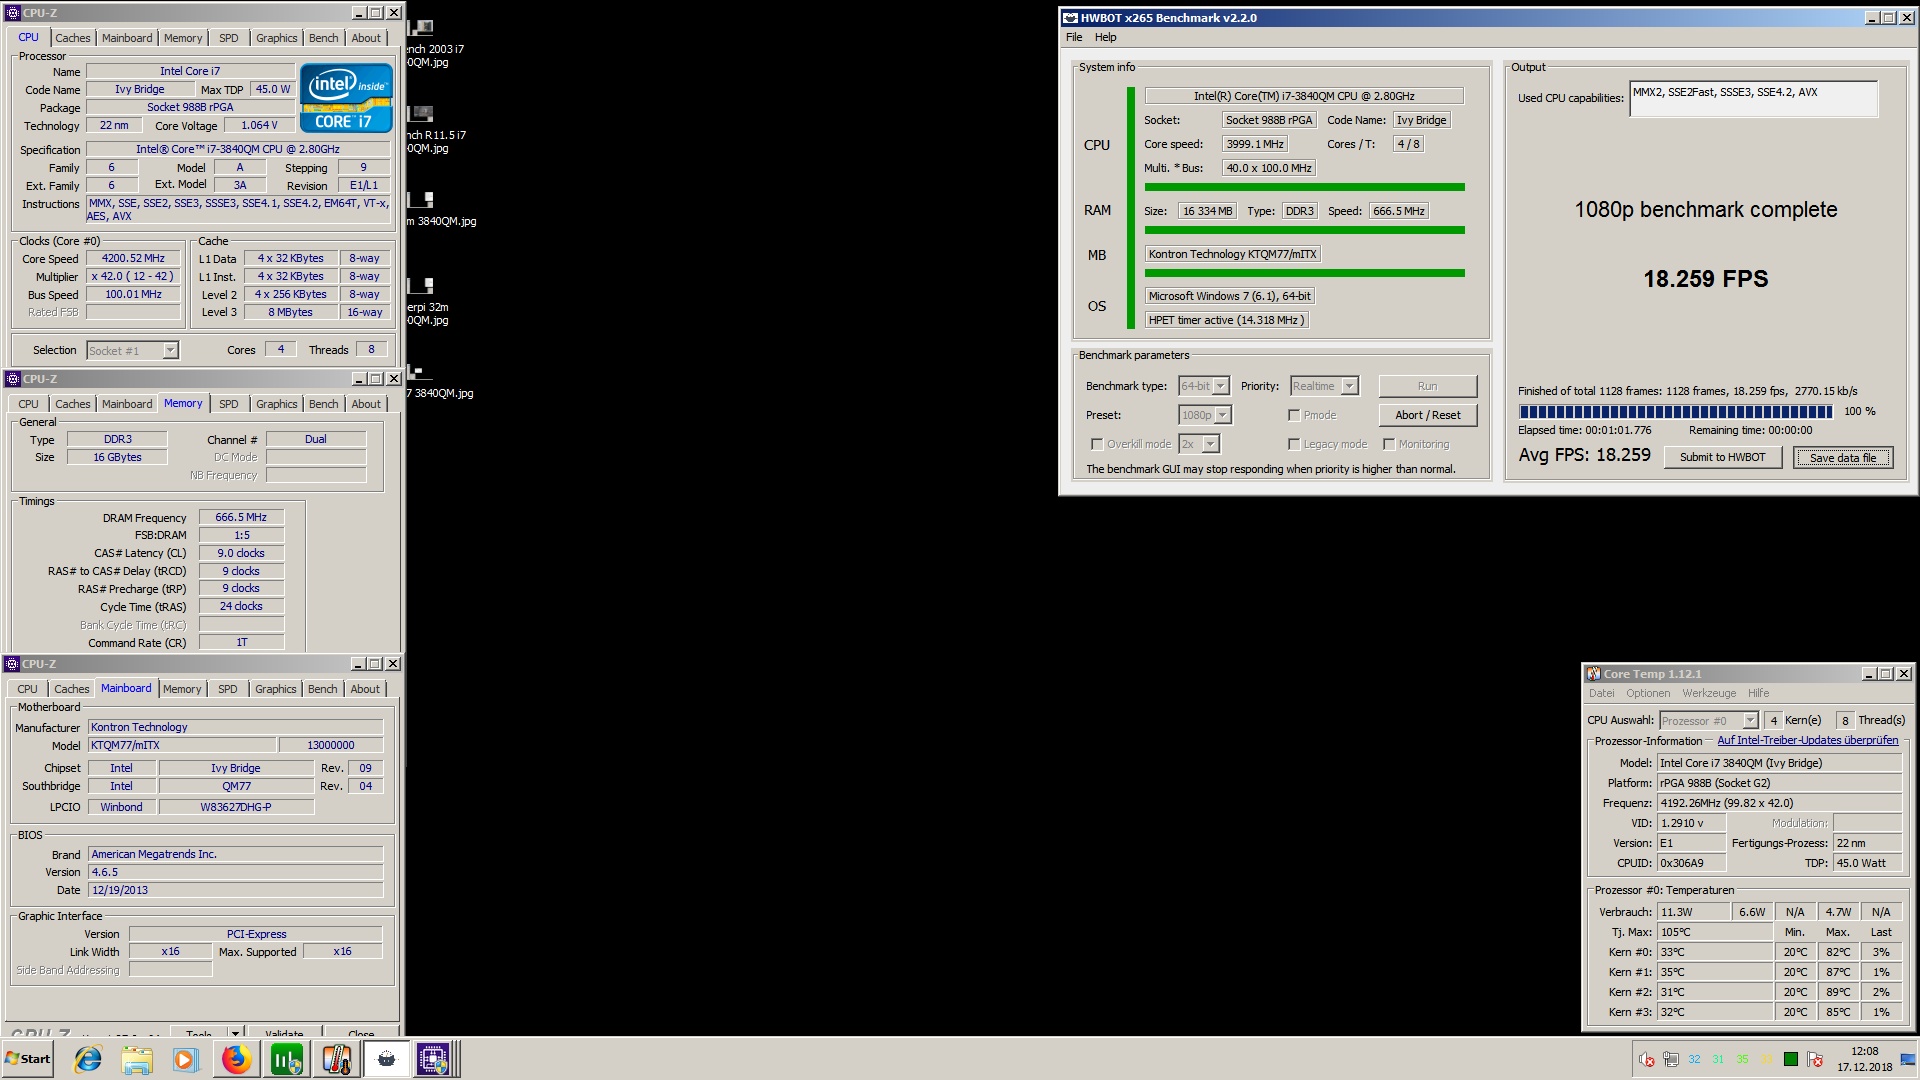Open the Datei menu in Core Temp
Viewport: 1920px width, 1080px height.
[1601, 693]
